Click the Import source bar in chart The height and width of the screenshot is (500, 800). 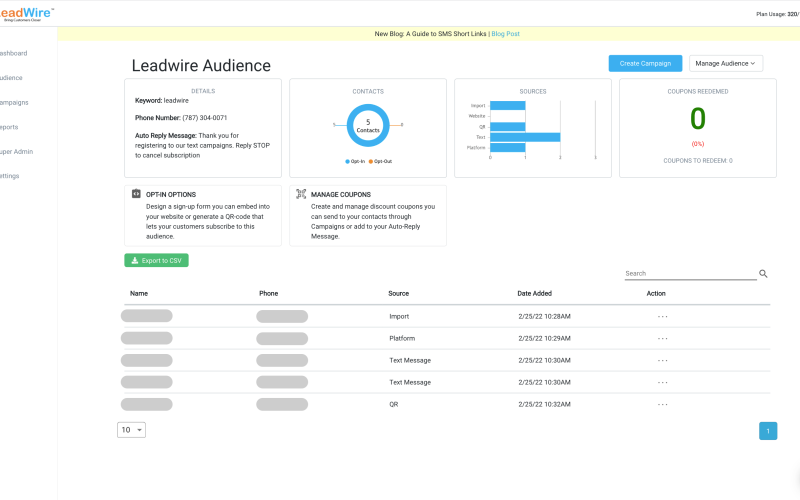pos(508,106)
